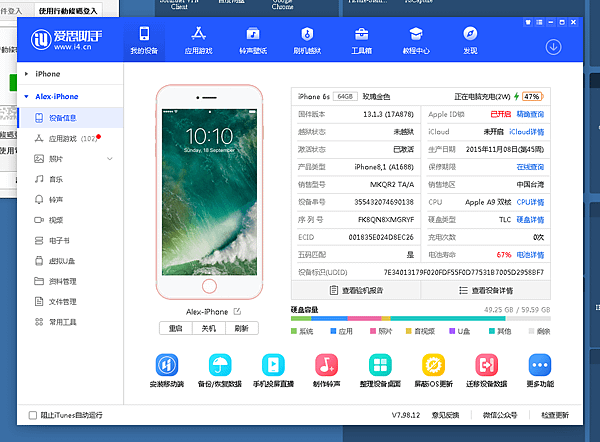Open the CPU详情 link
Image resolution: width=600 pixels, height=442 pixels.
pos(530,202)
